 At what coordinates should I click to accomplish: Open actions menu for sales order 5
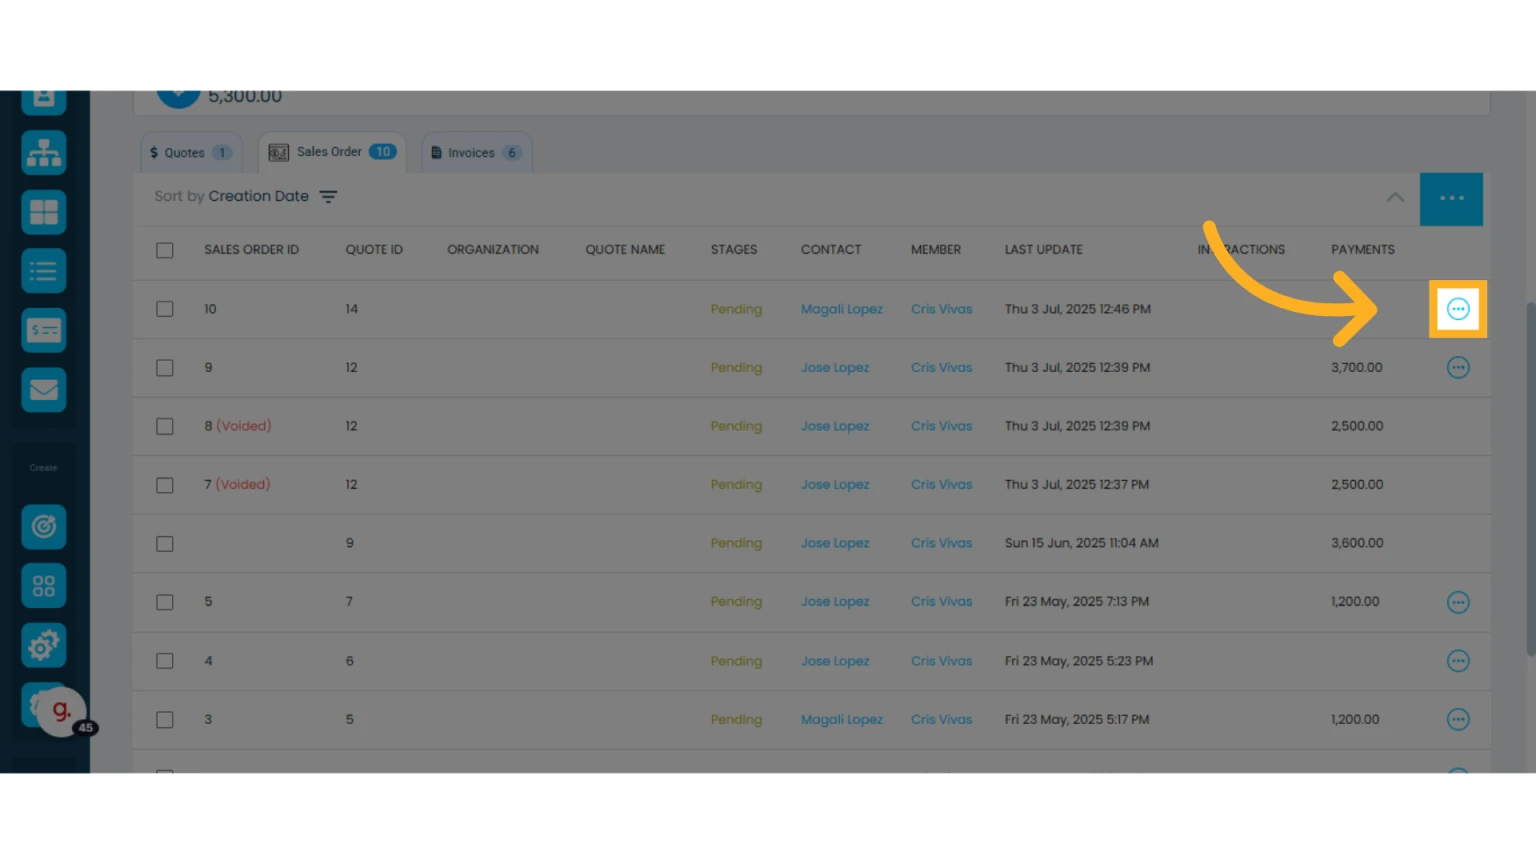(x=1458, y=602)
